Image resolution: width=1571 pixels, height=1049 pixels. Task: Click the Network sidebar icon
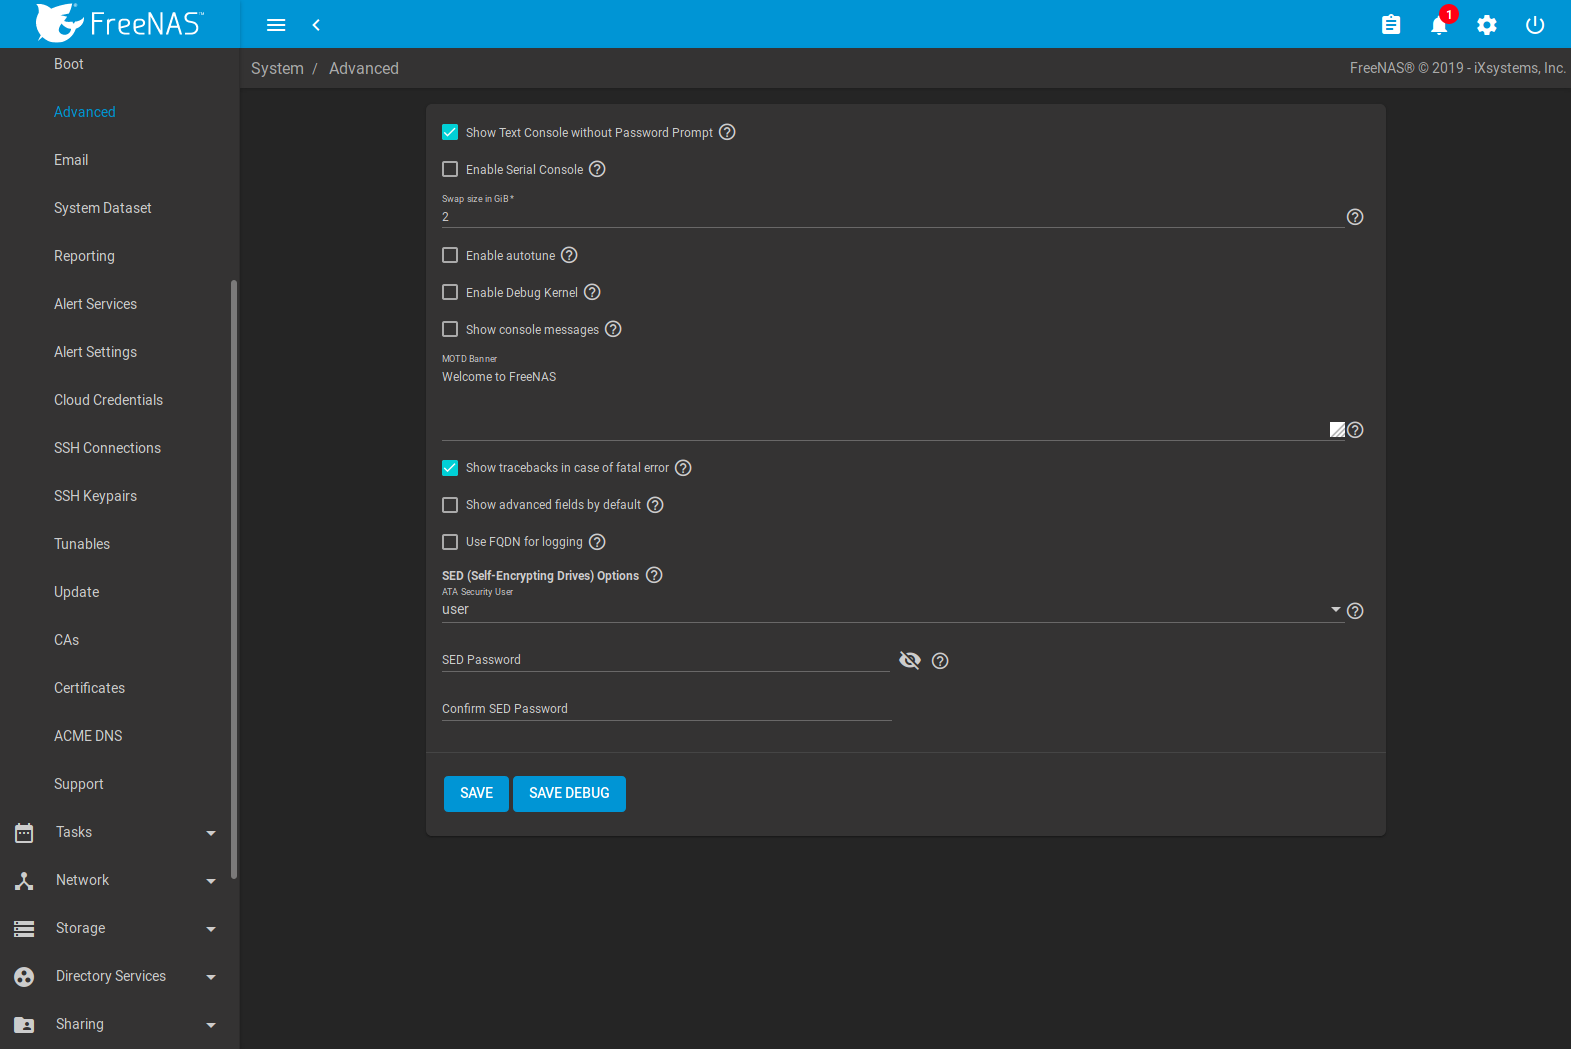tap(24, 881)
